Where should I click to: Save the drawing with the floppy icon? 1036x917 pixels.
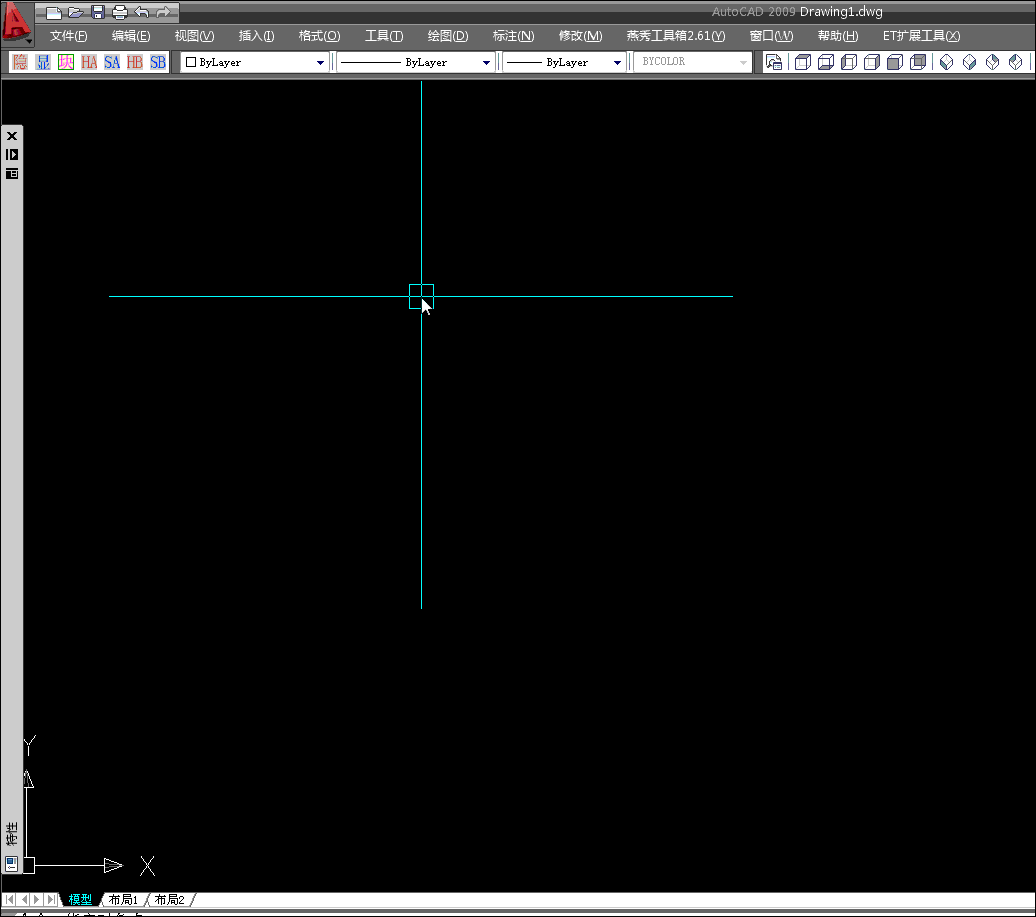pos(98,12)
